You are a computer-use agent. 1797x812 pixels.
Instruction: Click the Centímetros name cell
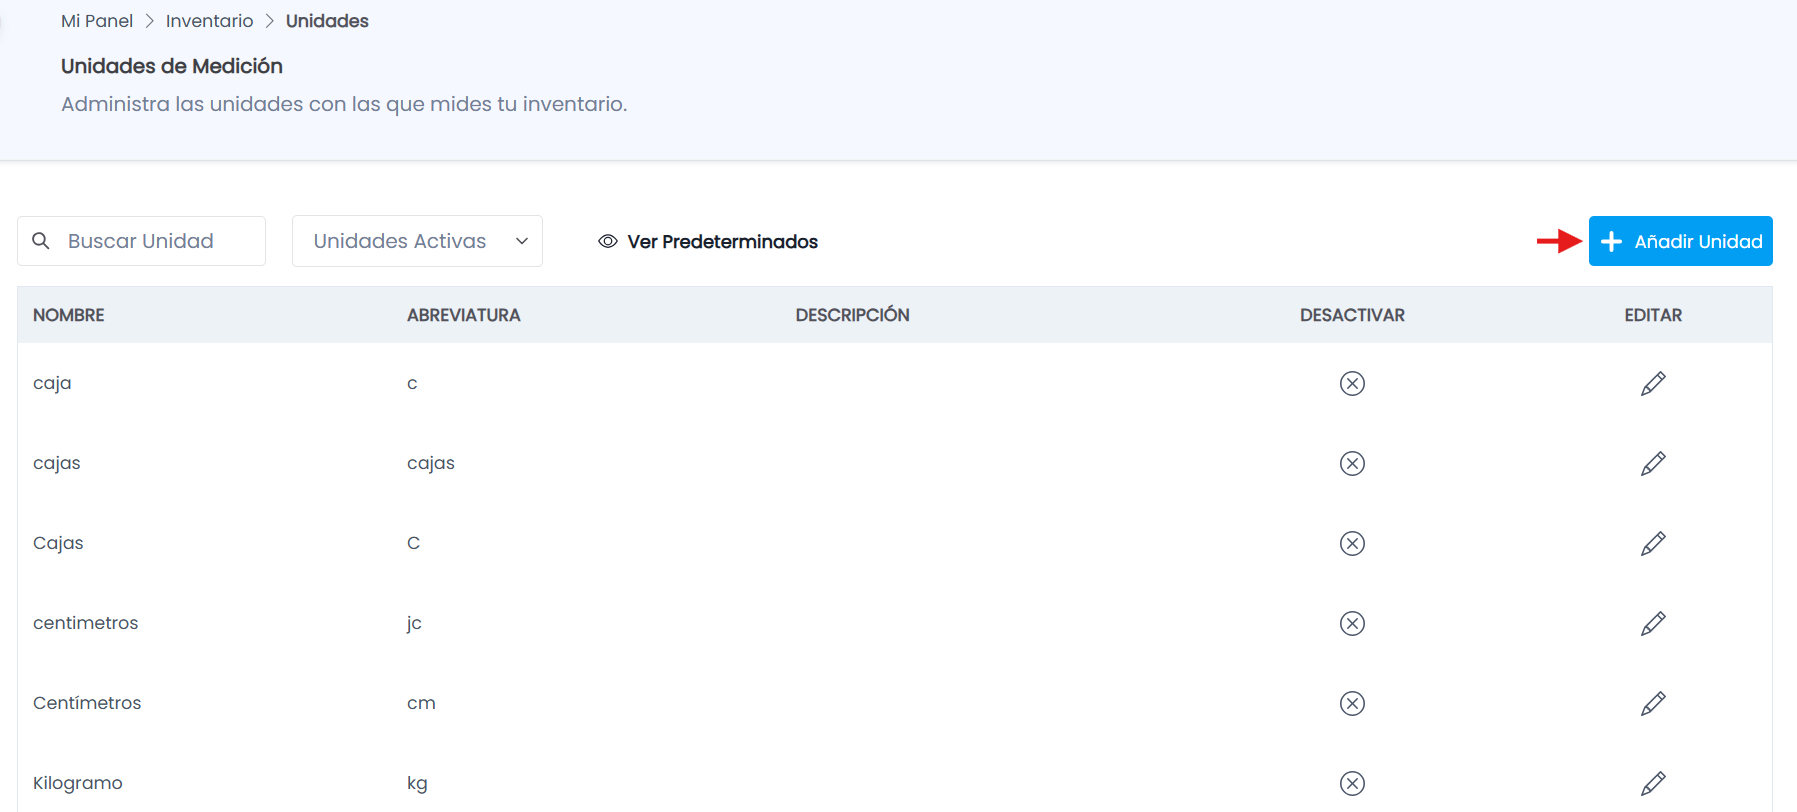click(x=87, y=703)
